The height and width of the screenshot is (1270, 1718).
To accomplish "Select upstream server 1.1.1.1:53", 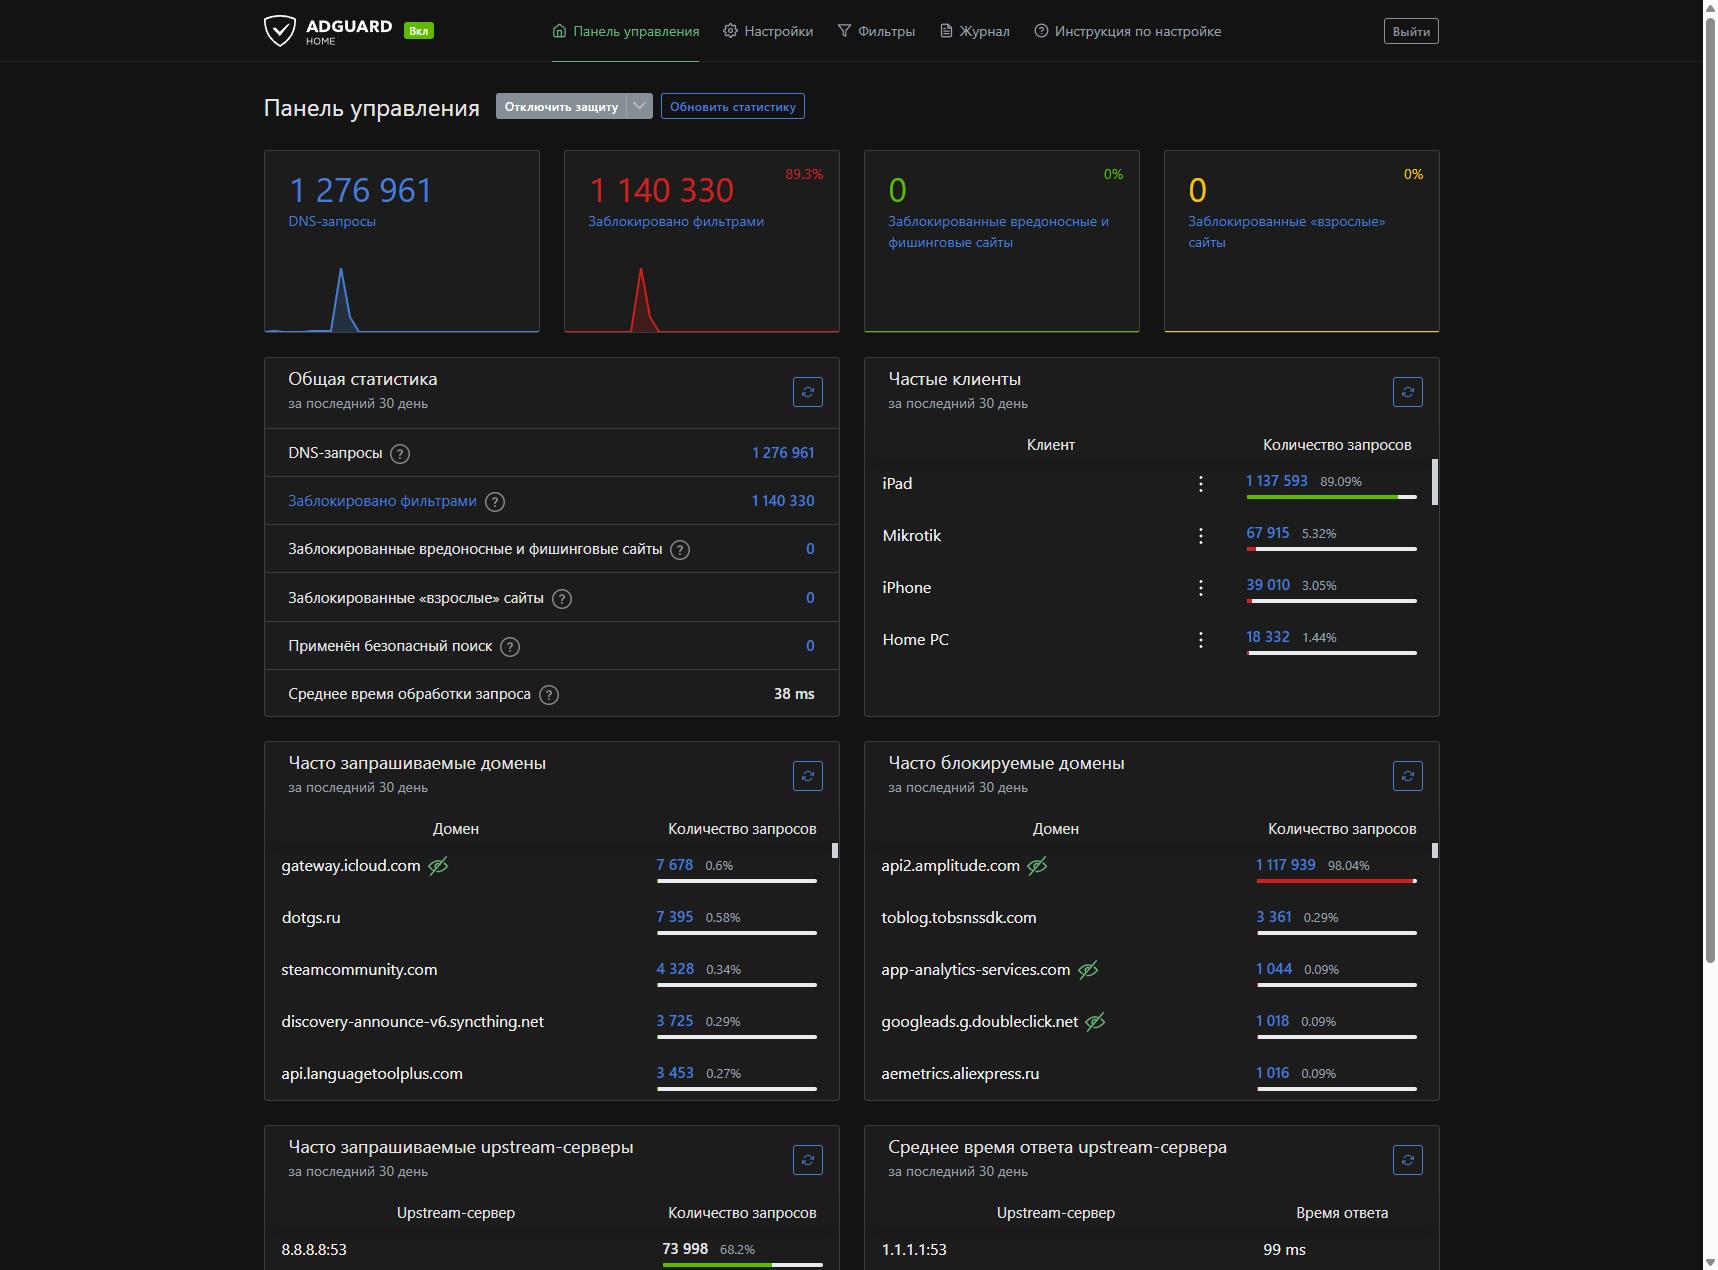I will click(x=914, y=1250).
